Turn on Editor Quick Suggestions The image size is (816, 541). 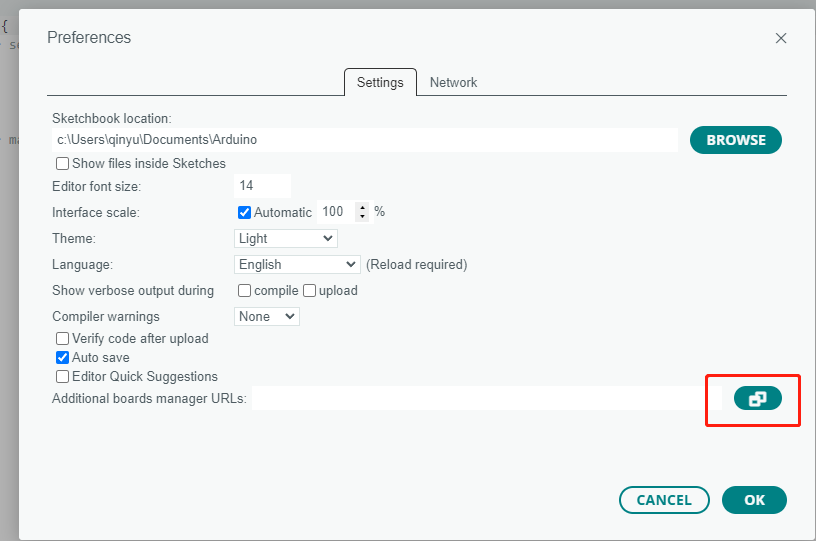point(63,377)
